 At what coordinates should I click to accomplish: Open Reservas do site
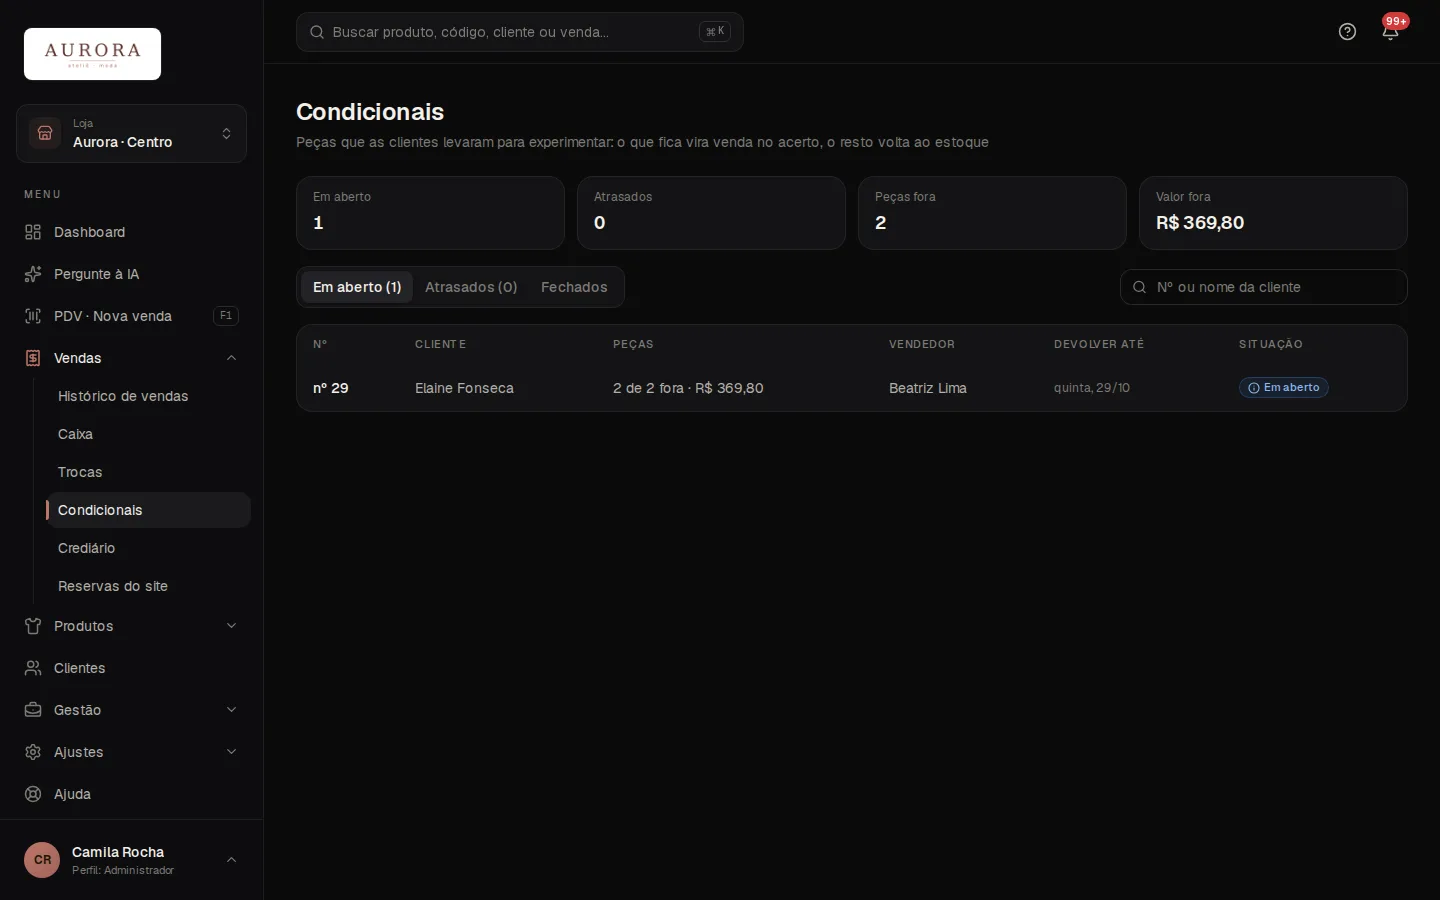pyautogui.click(x=148, y=586)
